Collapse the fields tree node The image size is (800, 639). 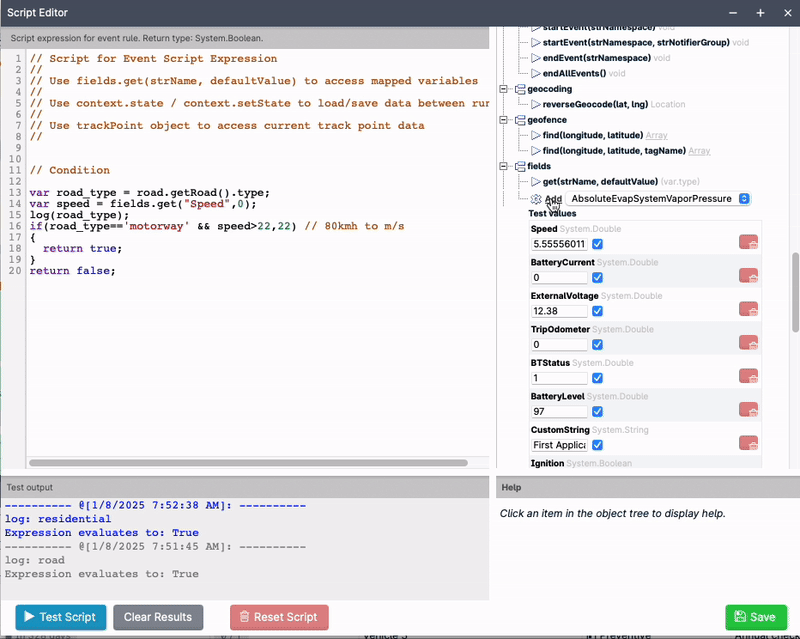pos(504,166)
